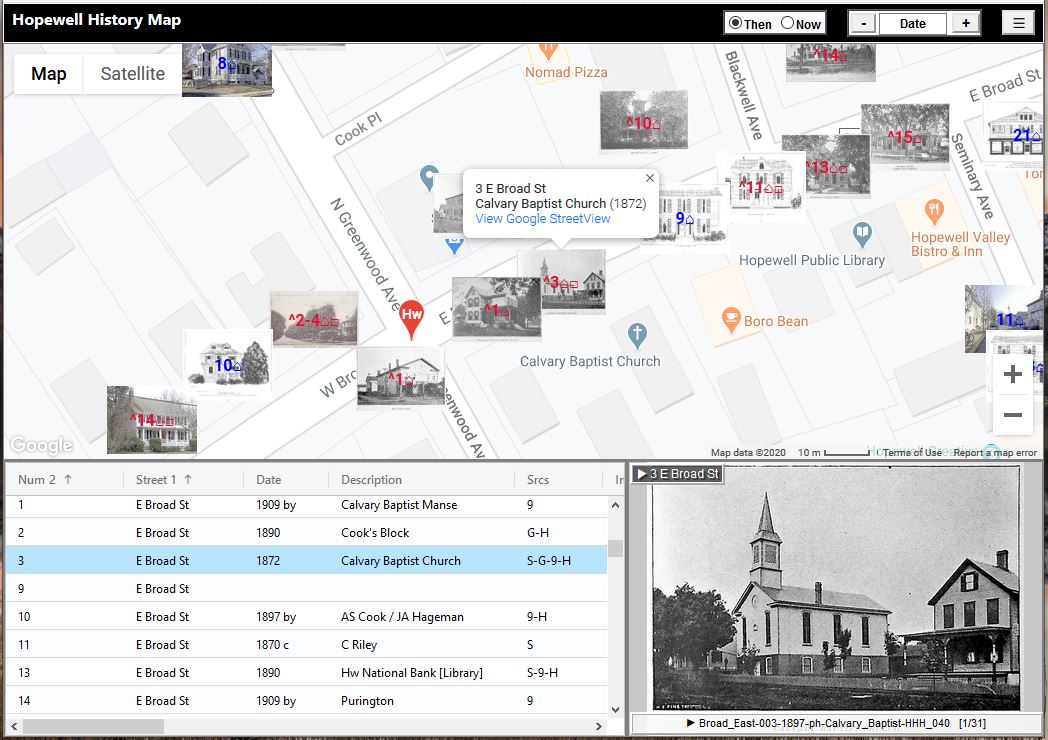Click the Boro Bean cafe pin
The height and width of the screenshot is (740, 1048).
pyautogui.click(x=730, y=320)
